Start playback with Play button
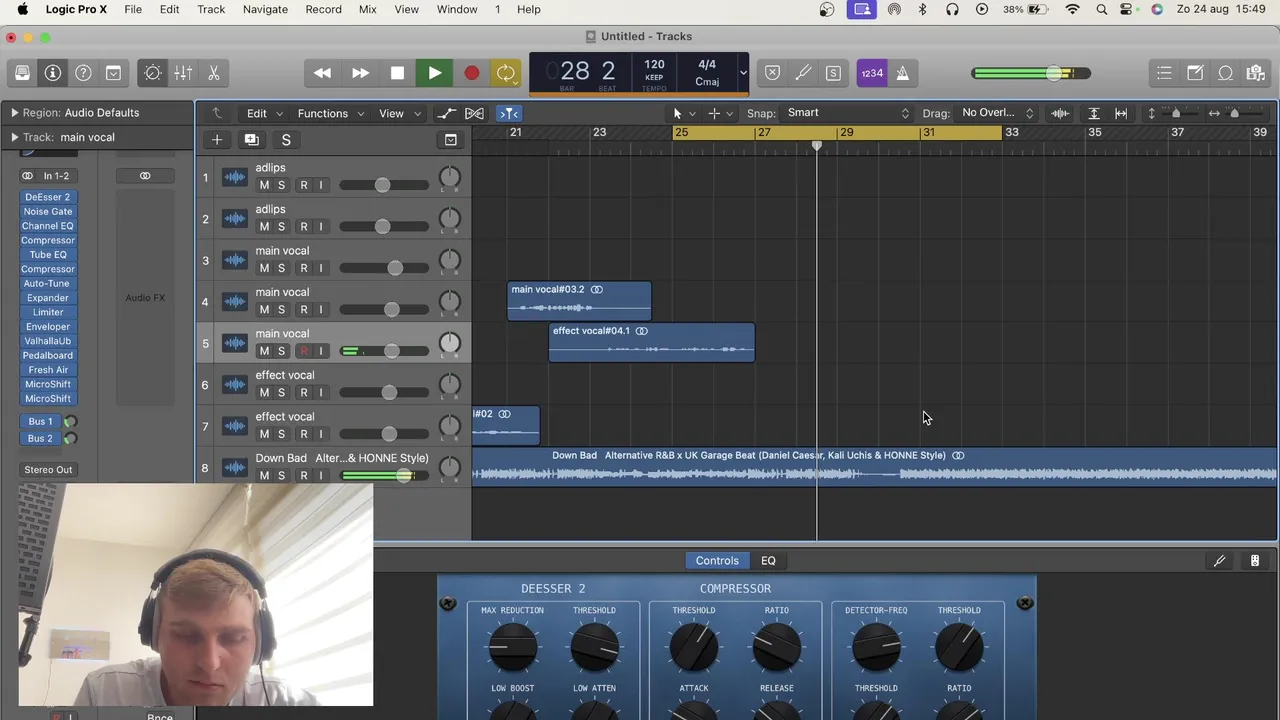 [434, 73]
